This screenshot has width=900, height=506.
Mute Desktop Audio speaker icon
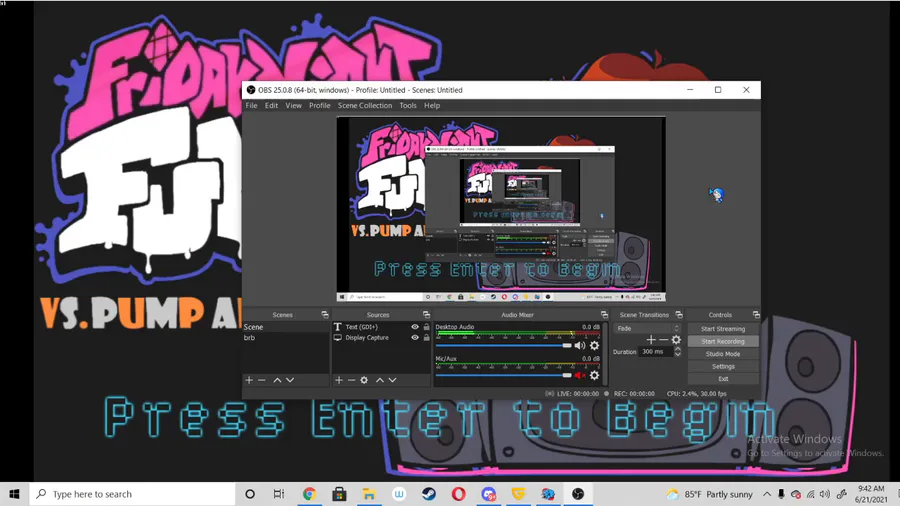pyautogui.click(x=580, y=345)
